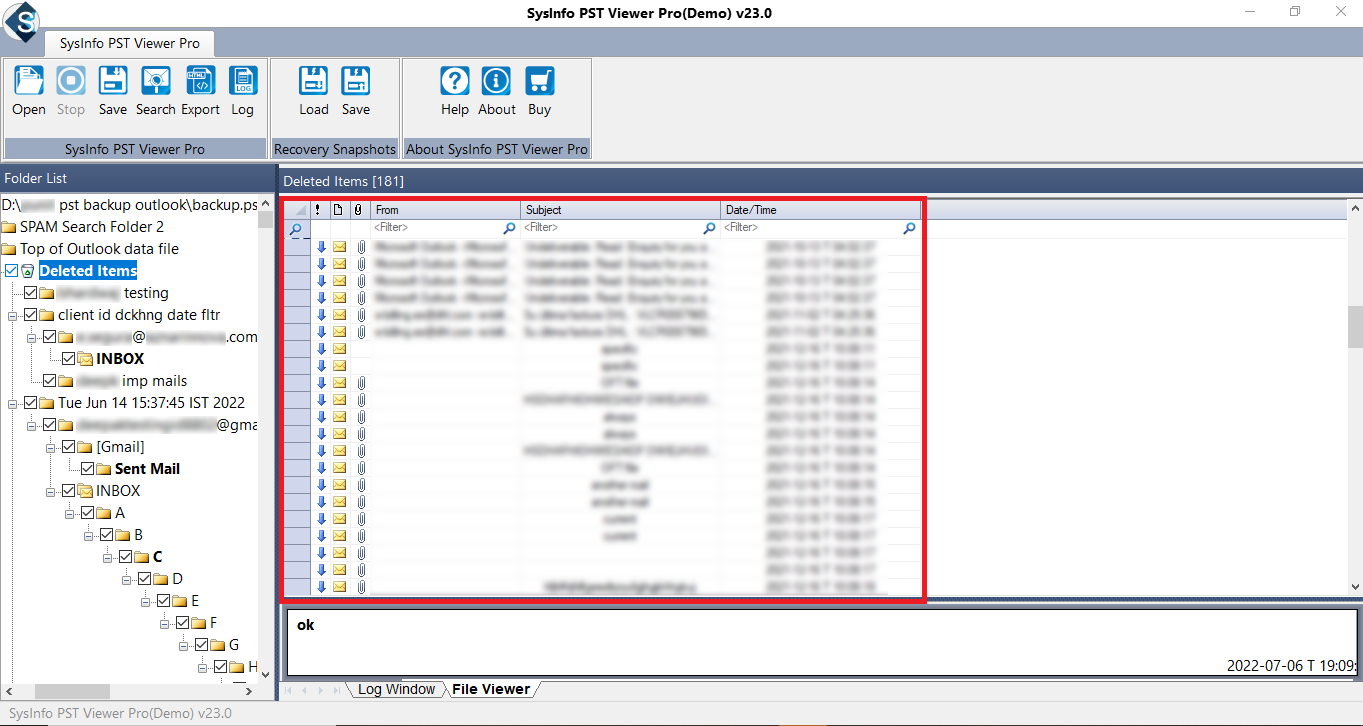Toggle the Tue Jun 14 folder checkbox
This screenshot has height=726, width=1363.
30,403
